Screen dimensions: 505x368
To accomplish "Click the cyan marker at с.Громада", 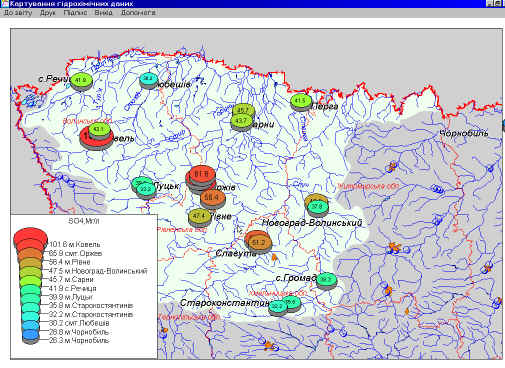I will click(326, 281).
